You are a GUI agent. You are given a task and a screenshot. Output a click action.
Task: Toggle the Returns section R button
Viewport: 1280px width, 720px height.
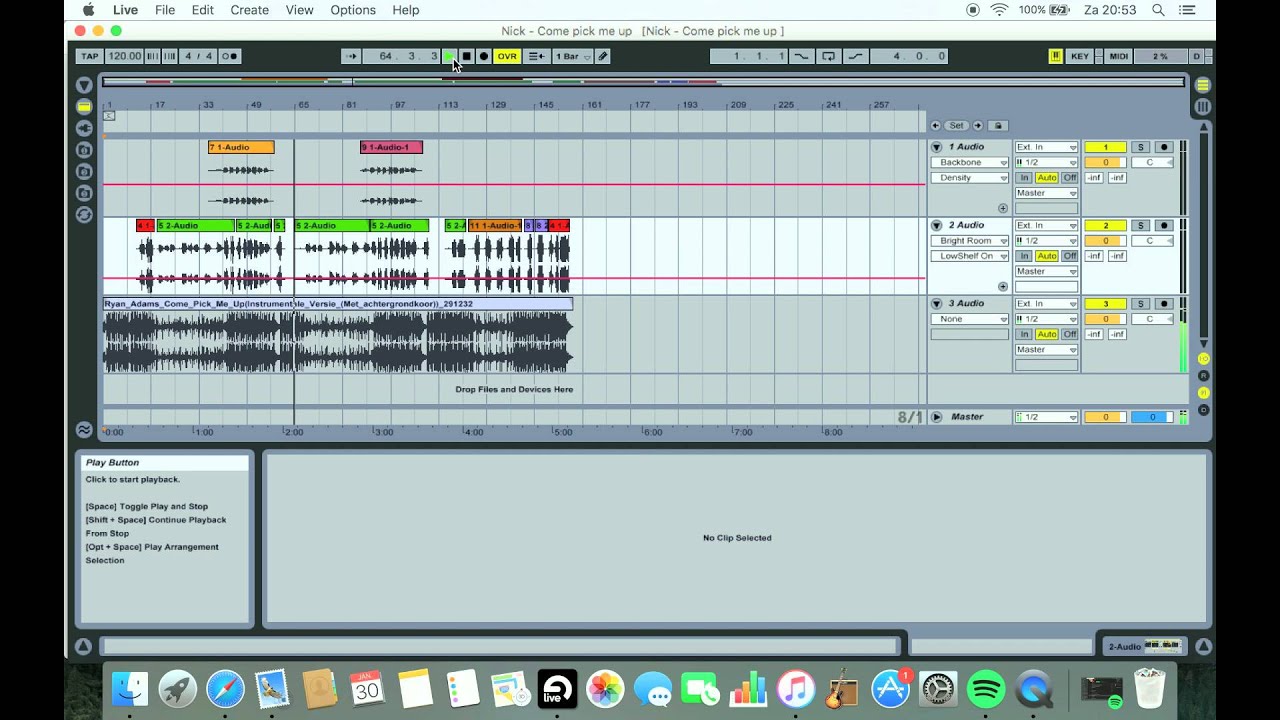coord(1203,376)
